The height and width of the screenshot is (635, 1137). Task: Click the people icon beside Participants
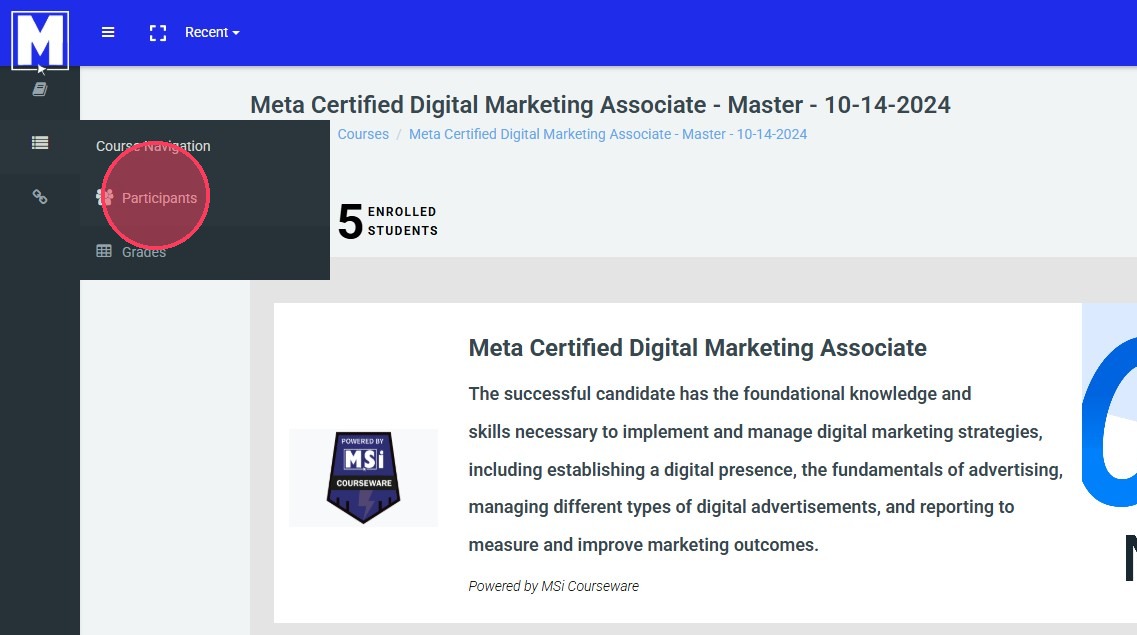[x=104, y=197]
